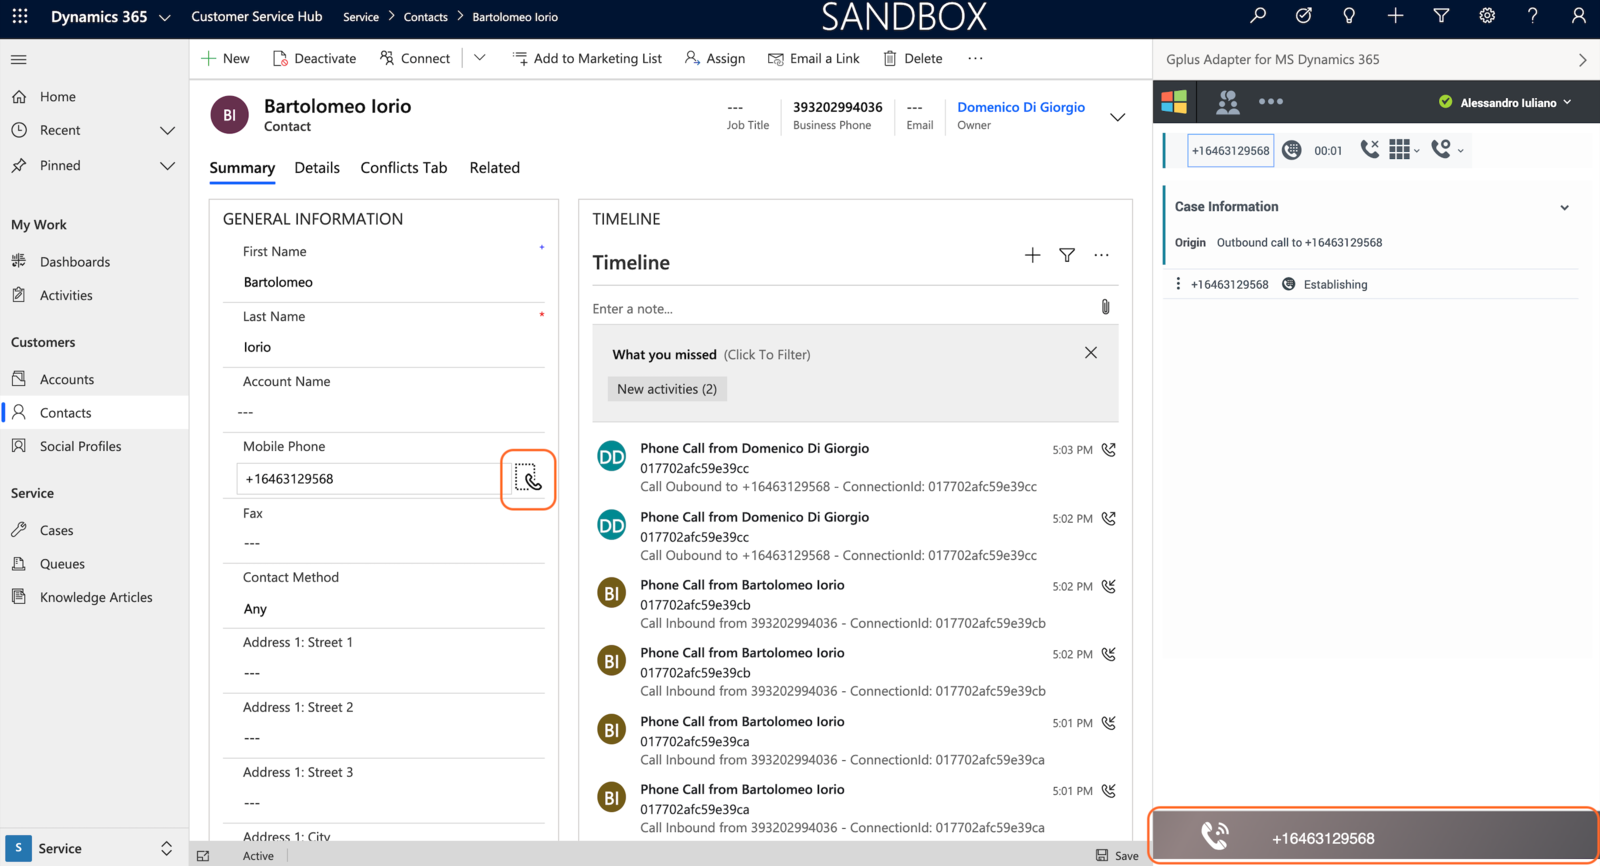
Task: Open owner Domenico Di Giorgio link
Action: (1021, 107)
